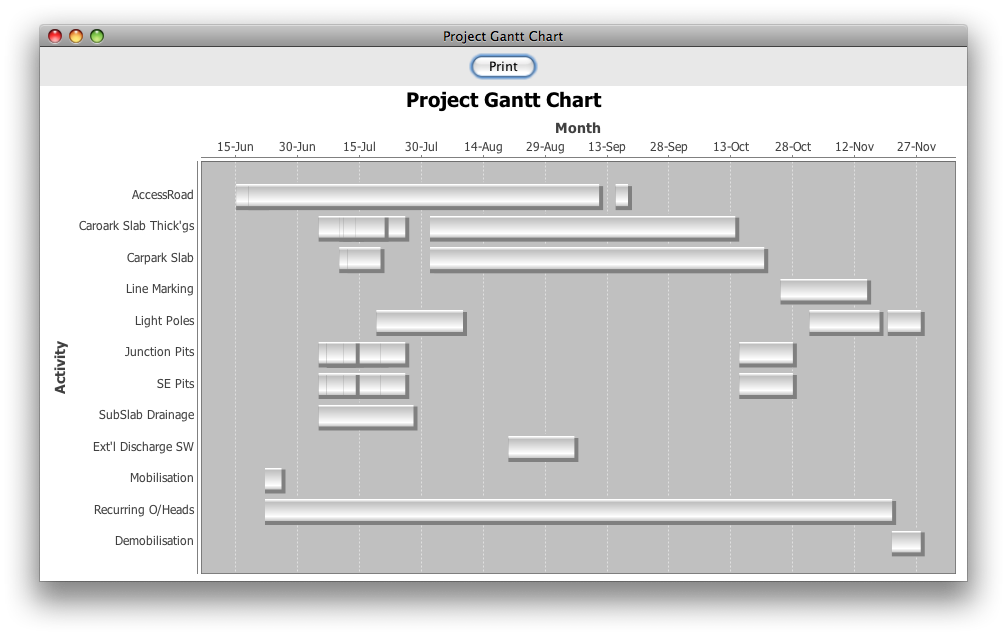This screenshot has width=1007, height=636.
Task: Click the 30-Jun date tick label
Action: coord(297,146)
